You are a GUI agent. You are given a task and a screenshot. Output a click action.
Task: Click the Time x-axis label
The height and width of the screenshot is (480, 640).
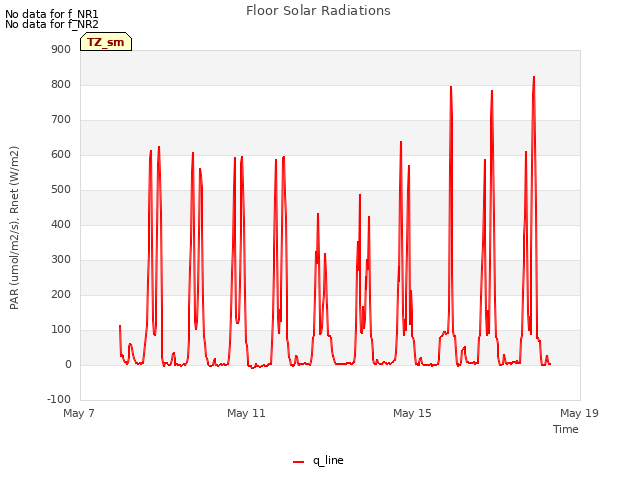tap(566, 429)
